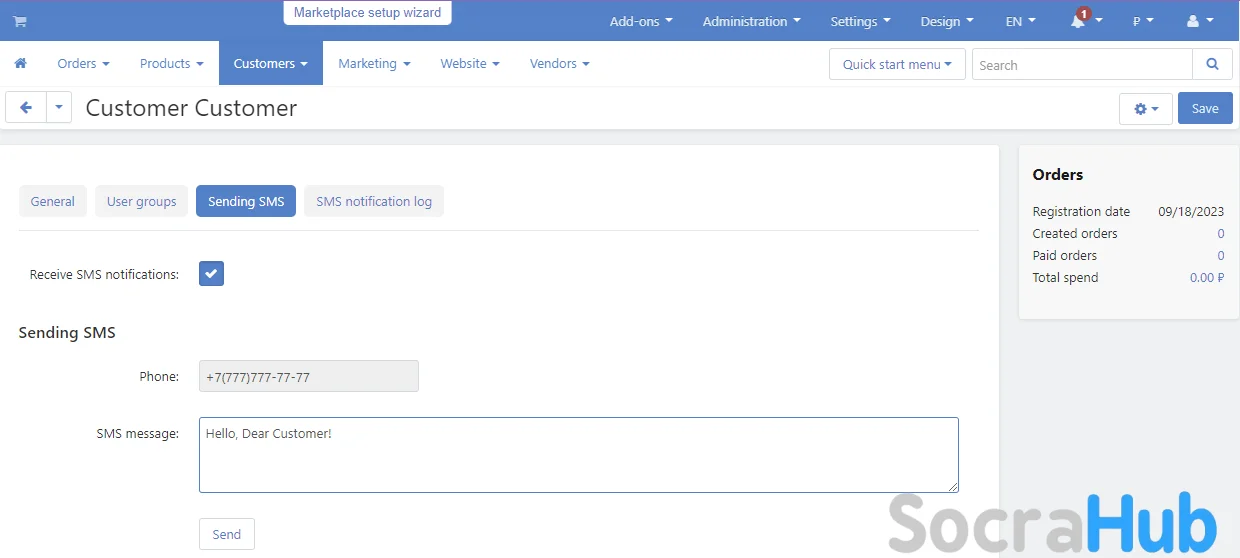Expand the arrow next to back button
Viewport: 1240px width, 558px height.
[x=59, y=108]
